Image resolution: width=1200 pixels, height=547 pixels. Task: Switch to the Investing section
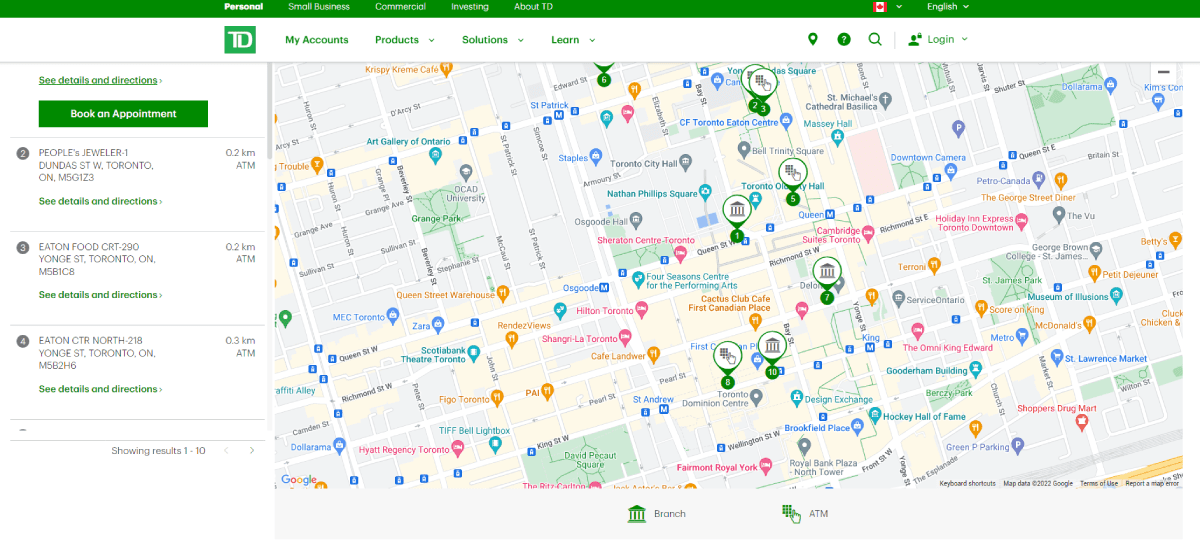click(x=470, y=7)
